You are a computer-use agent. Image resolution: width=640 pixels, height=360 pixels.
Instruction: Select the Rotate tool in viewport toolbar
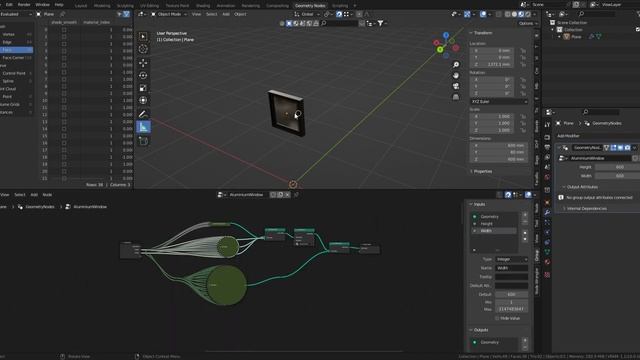143,76
